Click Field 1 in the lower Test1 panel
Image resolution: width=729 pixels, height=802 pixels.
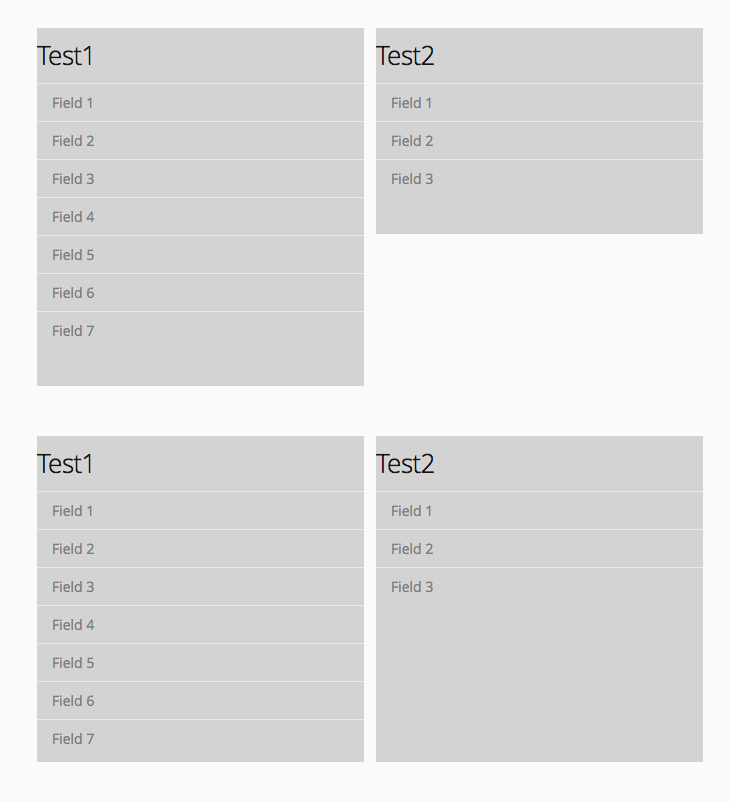[x=200, y=511]
